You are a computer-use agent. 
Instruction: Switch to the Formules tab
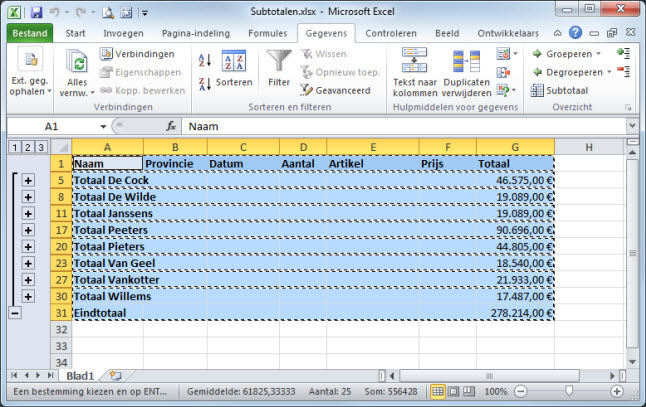tap(268, 33)
